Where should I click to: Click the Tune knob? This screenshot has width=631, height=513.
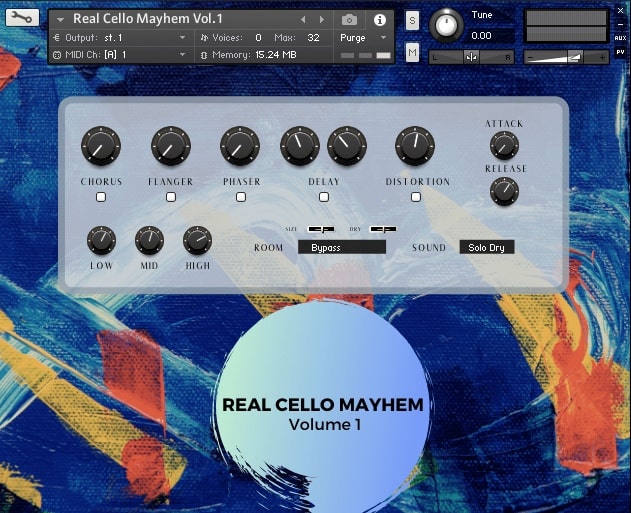tap(446, 25)
